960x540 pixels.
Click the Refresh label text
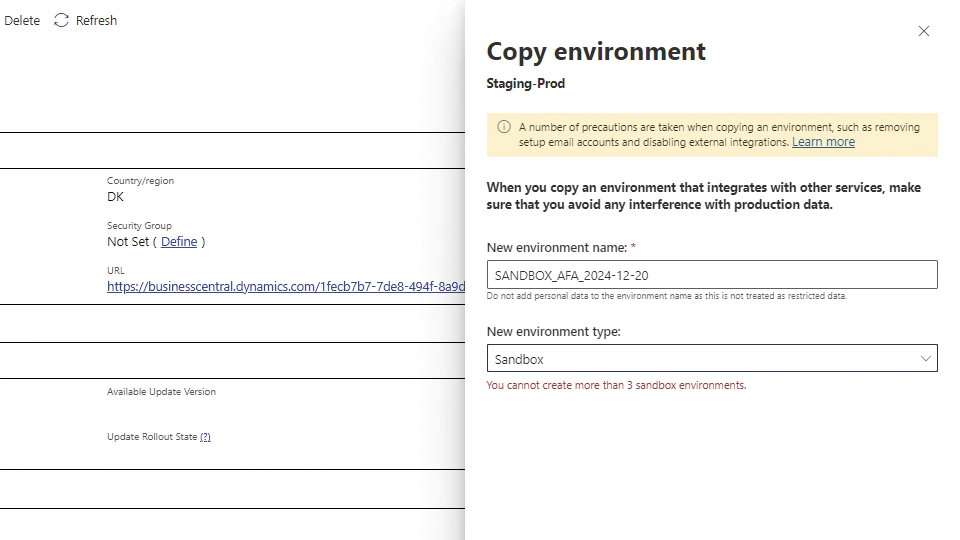pyautogui.click(x=96, y=20)
